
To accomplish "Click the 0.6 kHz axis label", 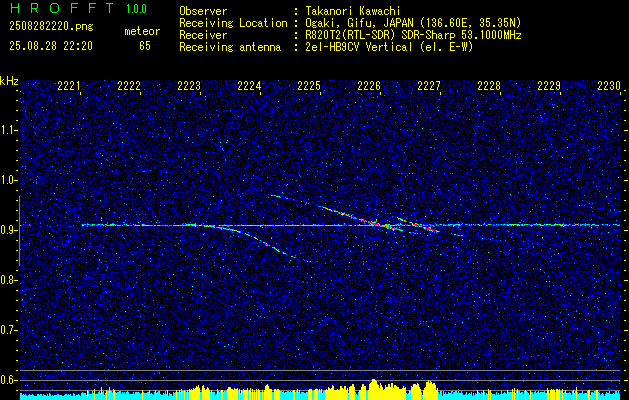I will (x=9, y=380).
